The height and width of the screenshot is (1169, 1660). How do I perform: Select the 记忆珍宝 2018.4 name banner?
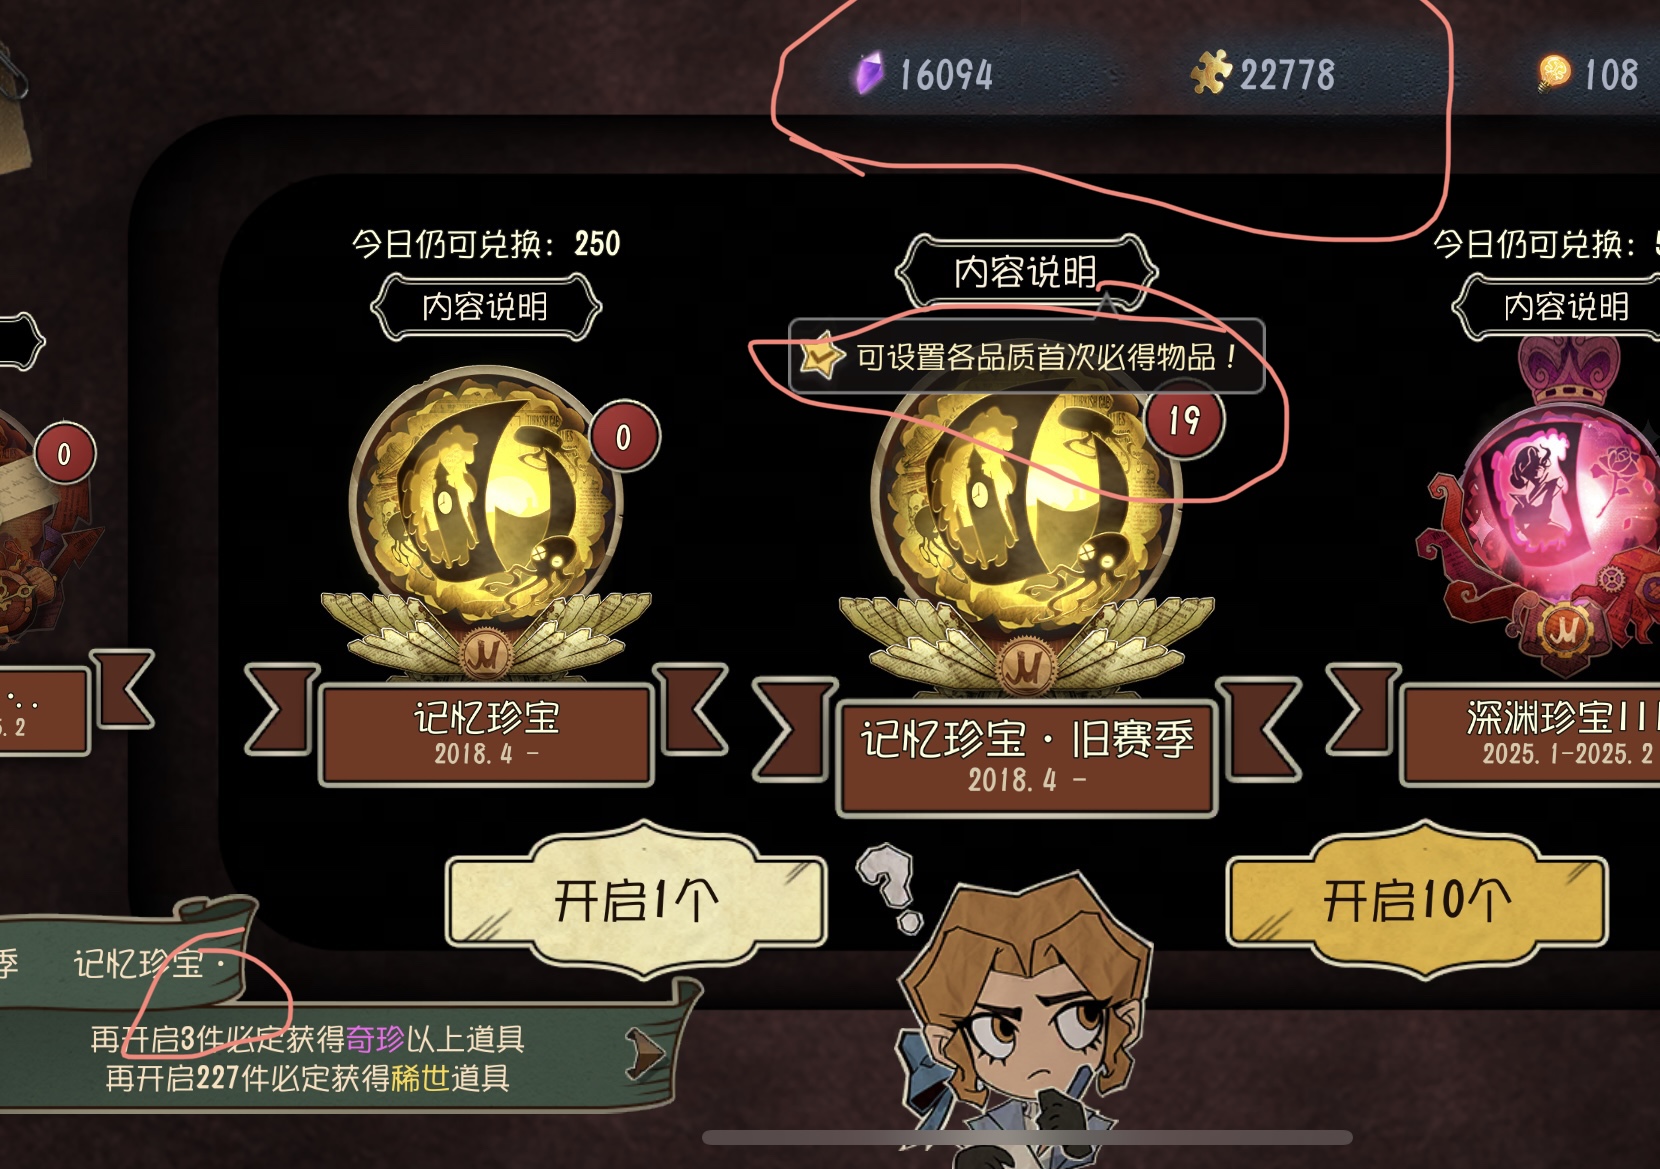[x=486, y=733]
